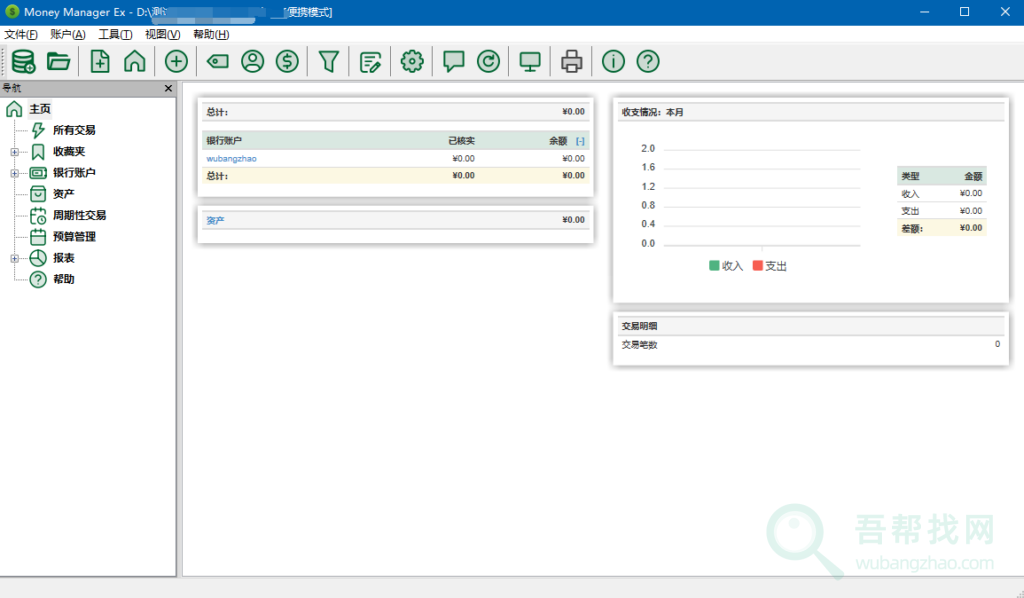1024x598 pixels.
Task: Open the 工具(T) menu
Action: click(115, 34)
